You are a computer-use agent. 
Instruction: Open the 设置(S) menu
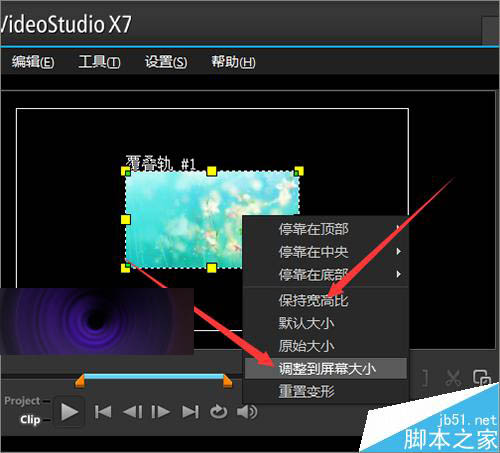click(166, 62)
